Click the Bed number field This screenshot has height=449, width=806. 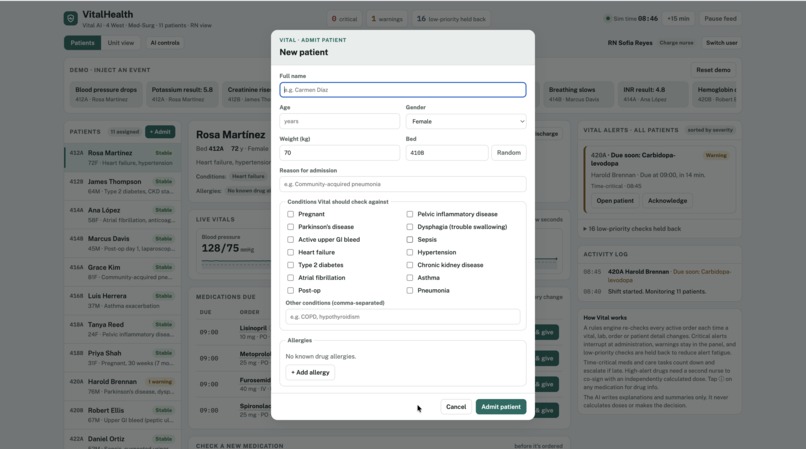[x=447, y=153]
